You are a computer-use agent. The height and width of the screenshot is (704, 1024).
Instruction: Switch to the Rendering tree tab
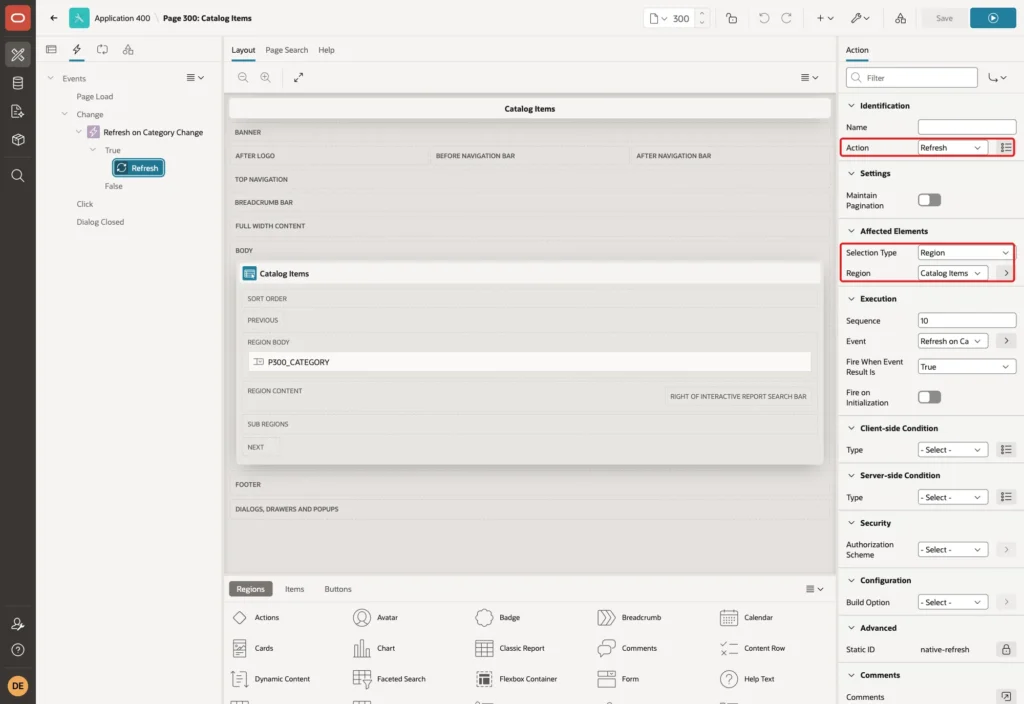52,50
